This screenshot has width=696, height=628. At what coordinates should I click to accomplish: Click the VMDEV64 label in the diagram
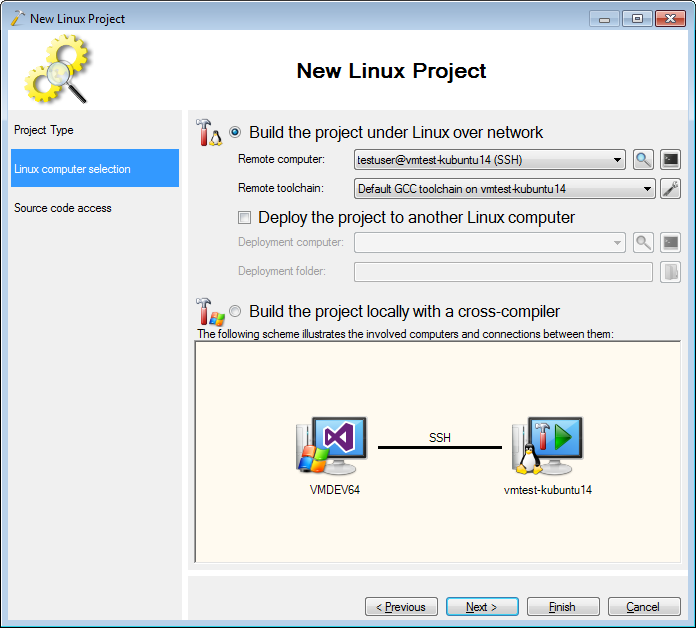[335, 490]
